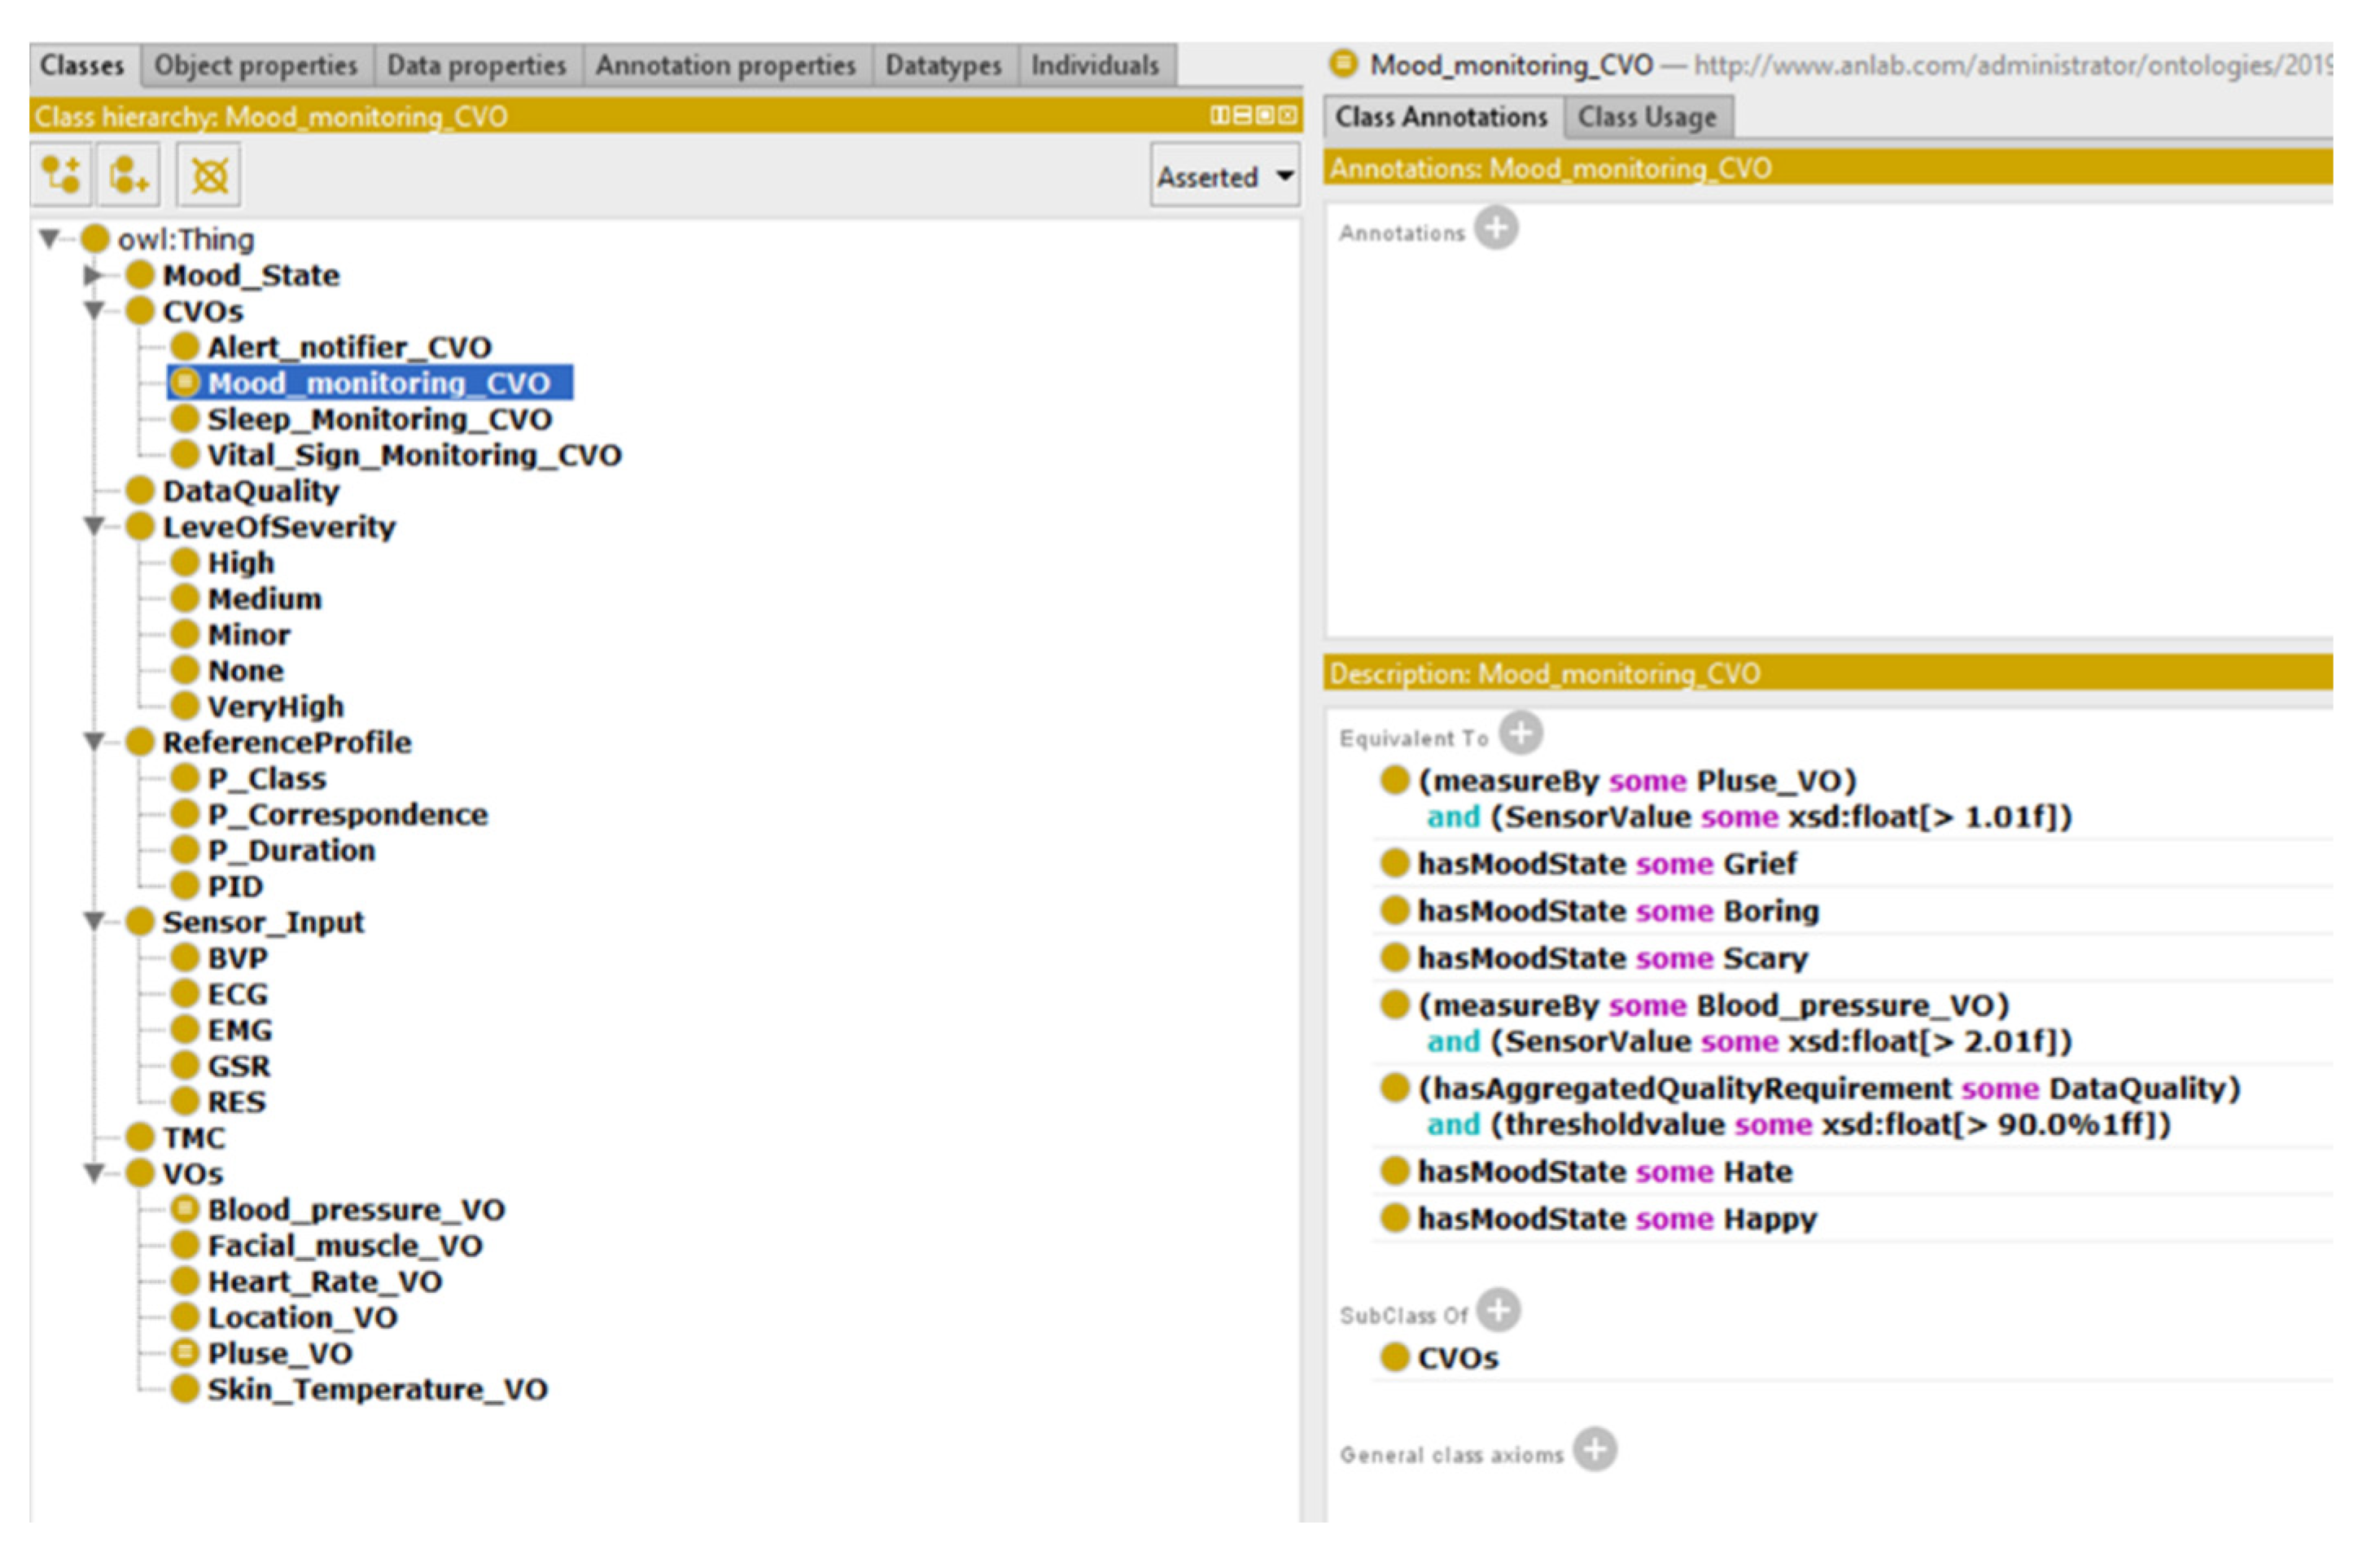Open the Asserted hierarchy dropdown

point(1225,176)
